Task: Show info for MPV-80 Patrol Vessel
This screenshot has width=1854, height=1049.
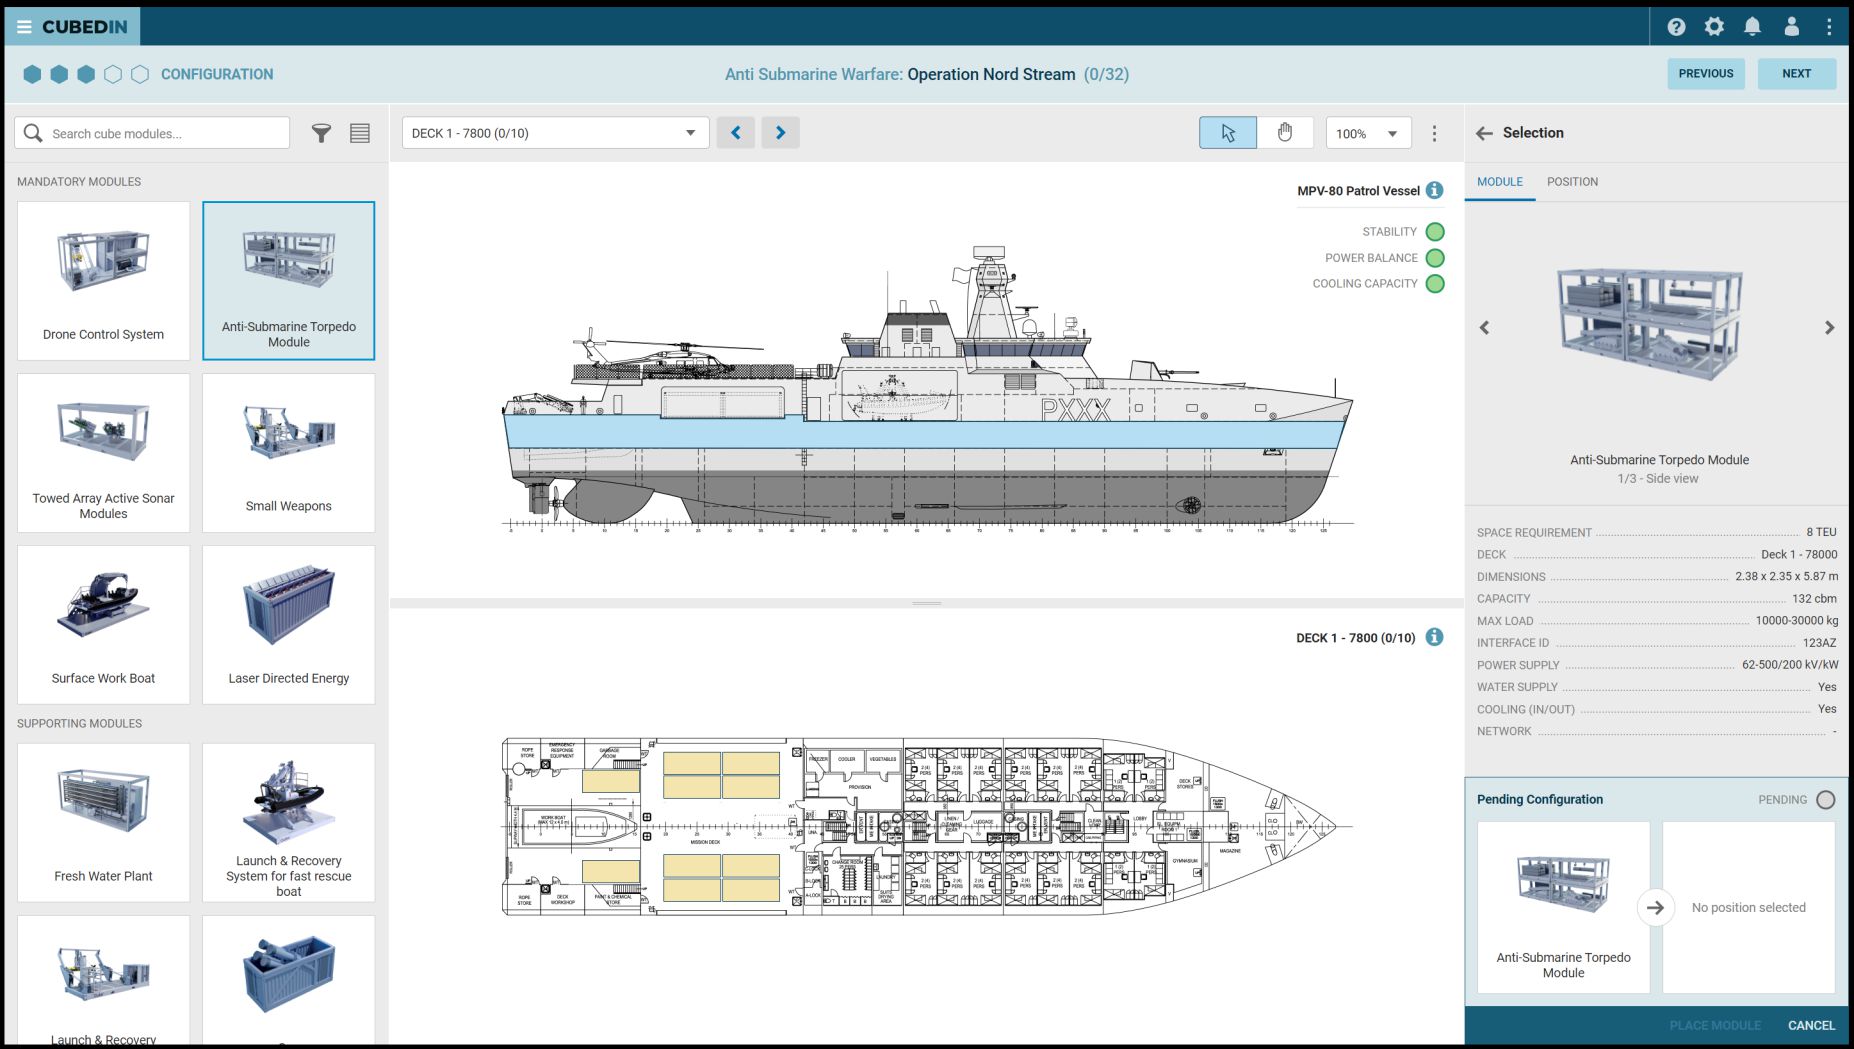Action: click(x=1435, y=190)
